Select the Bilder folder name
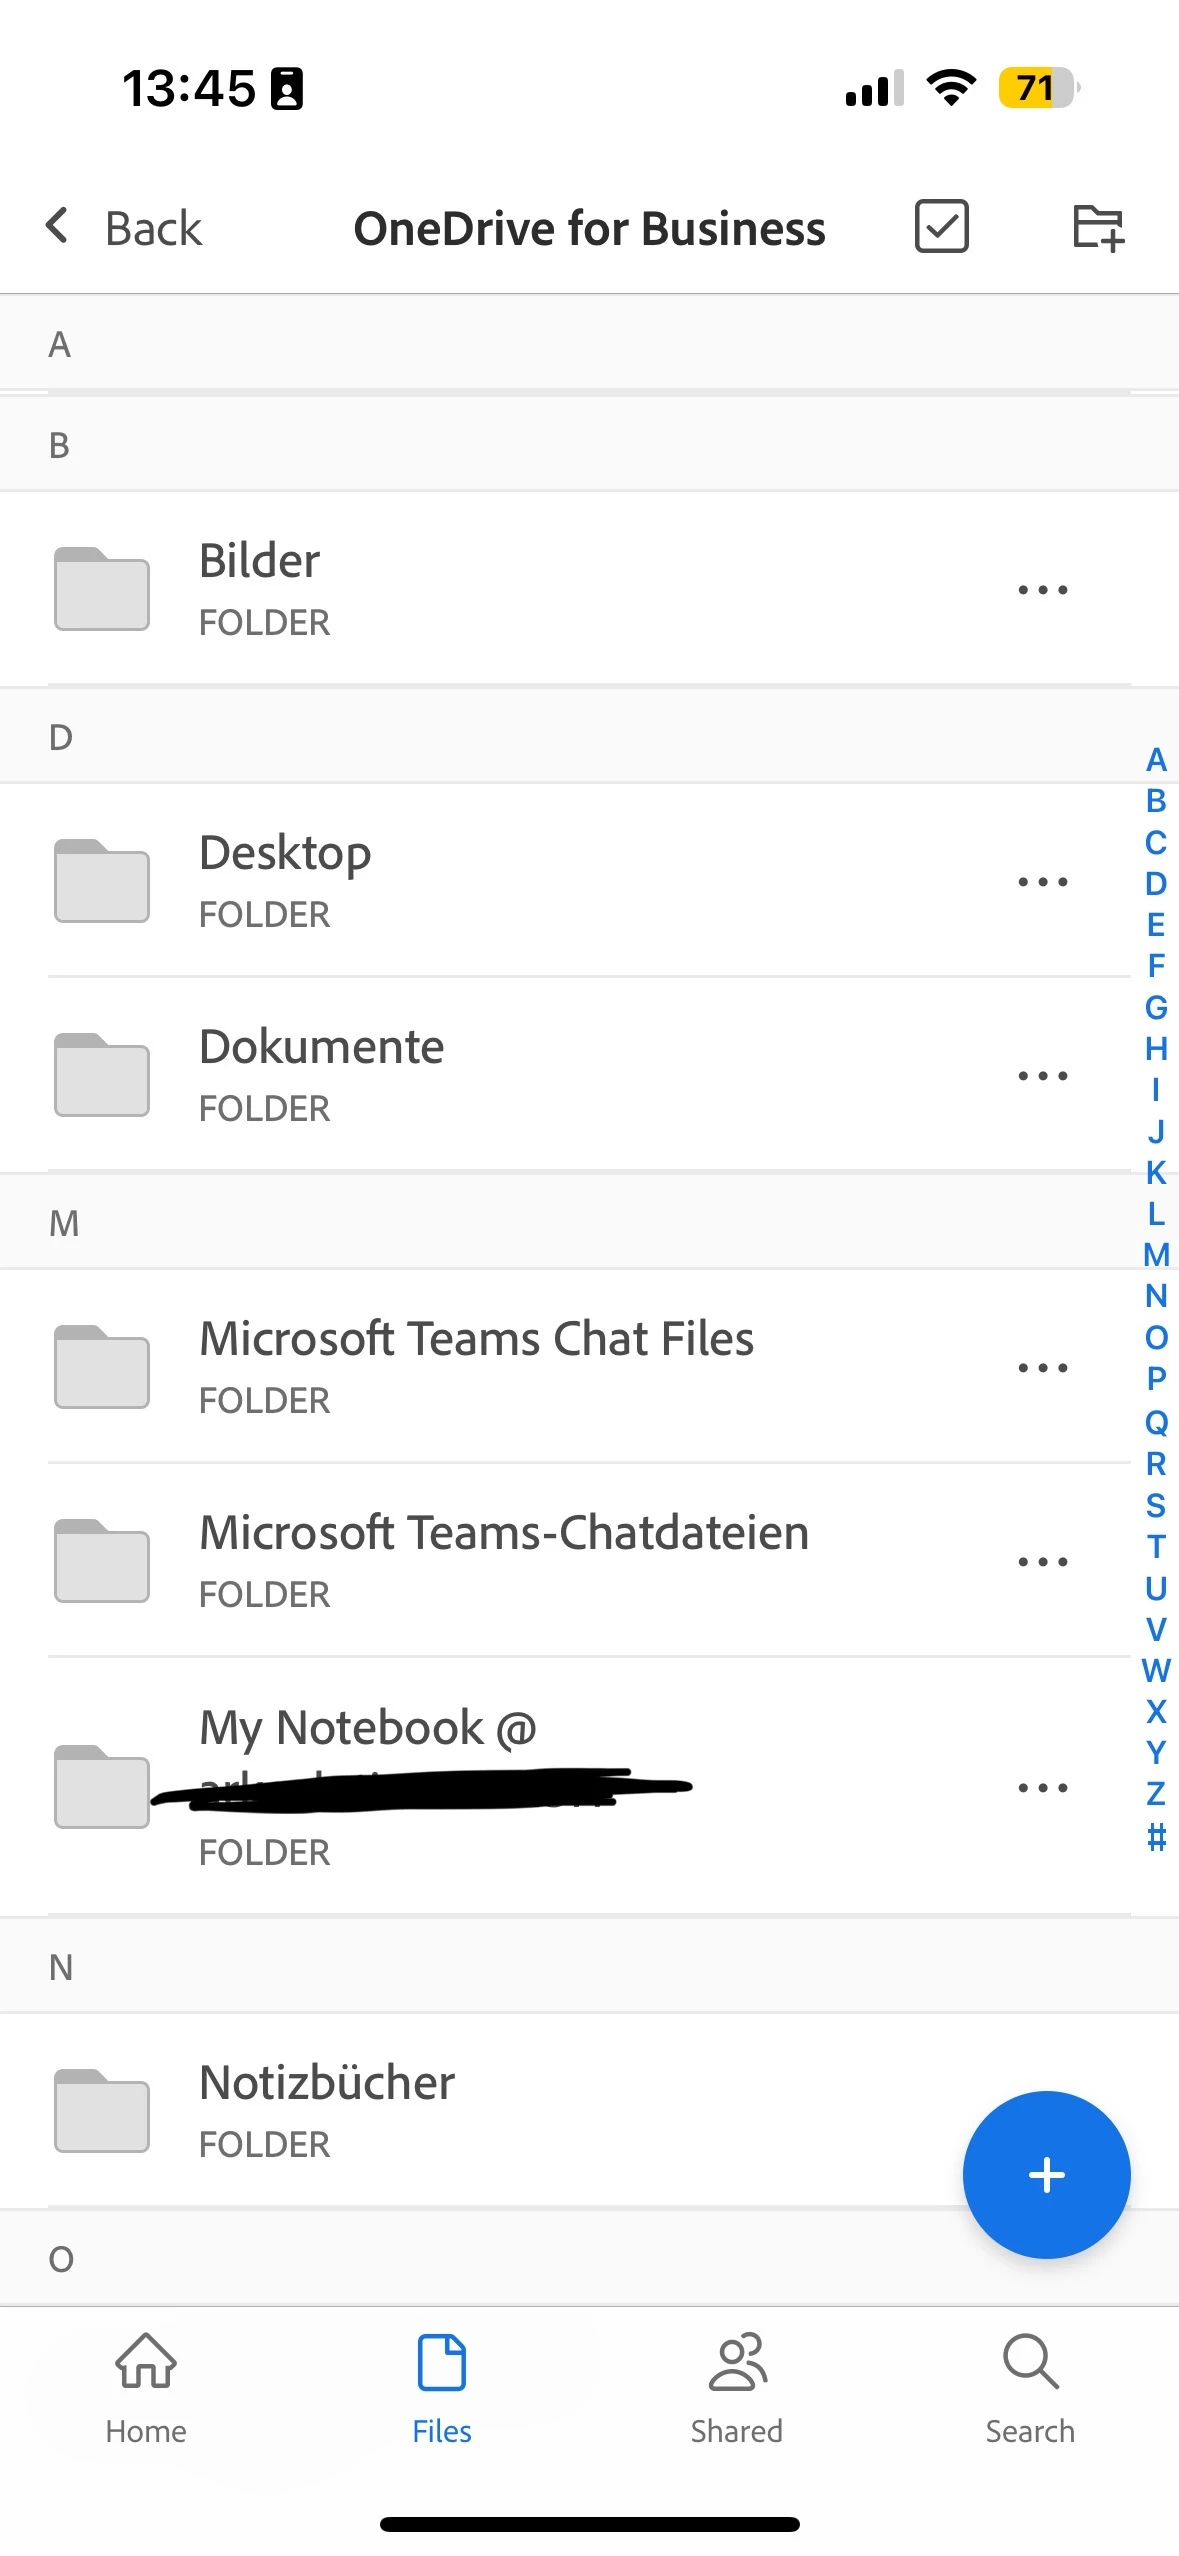 [259, 560]
